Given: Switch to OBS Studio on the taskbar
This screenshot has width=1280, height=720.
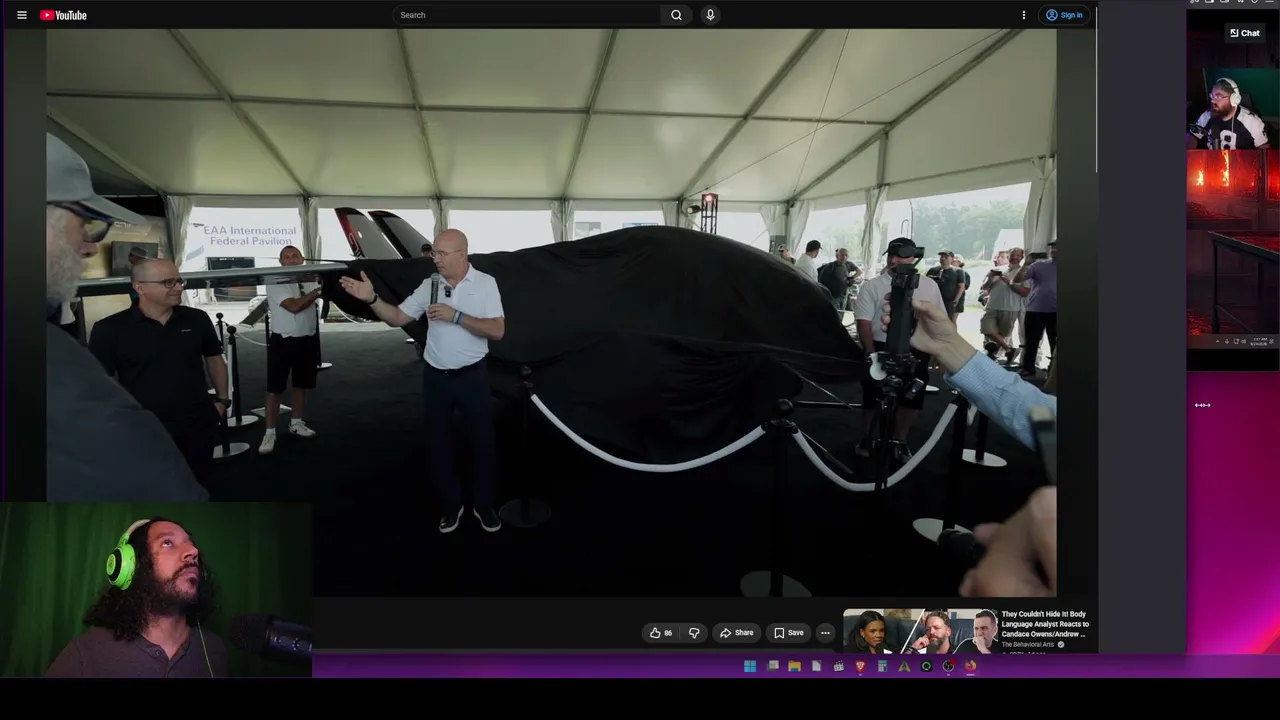Looking at the screenshot, I should [948, 666].
